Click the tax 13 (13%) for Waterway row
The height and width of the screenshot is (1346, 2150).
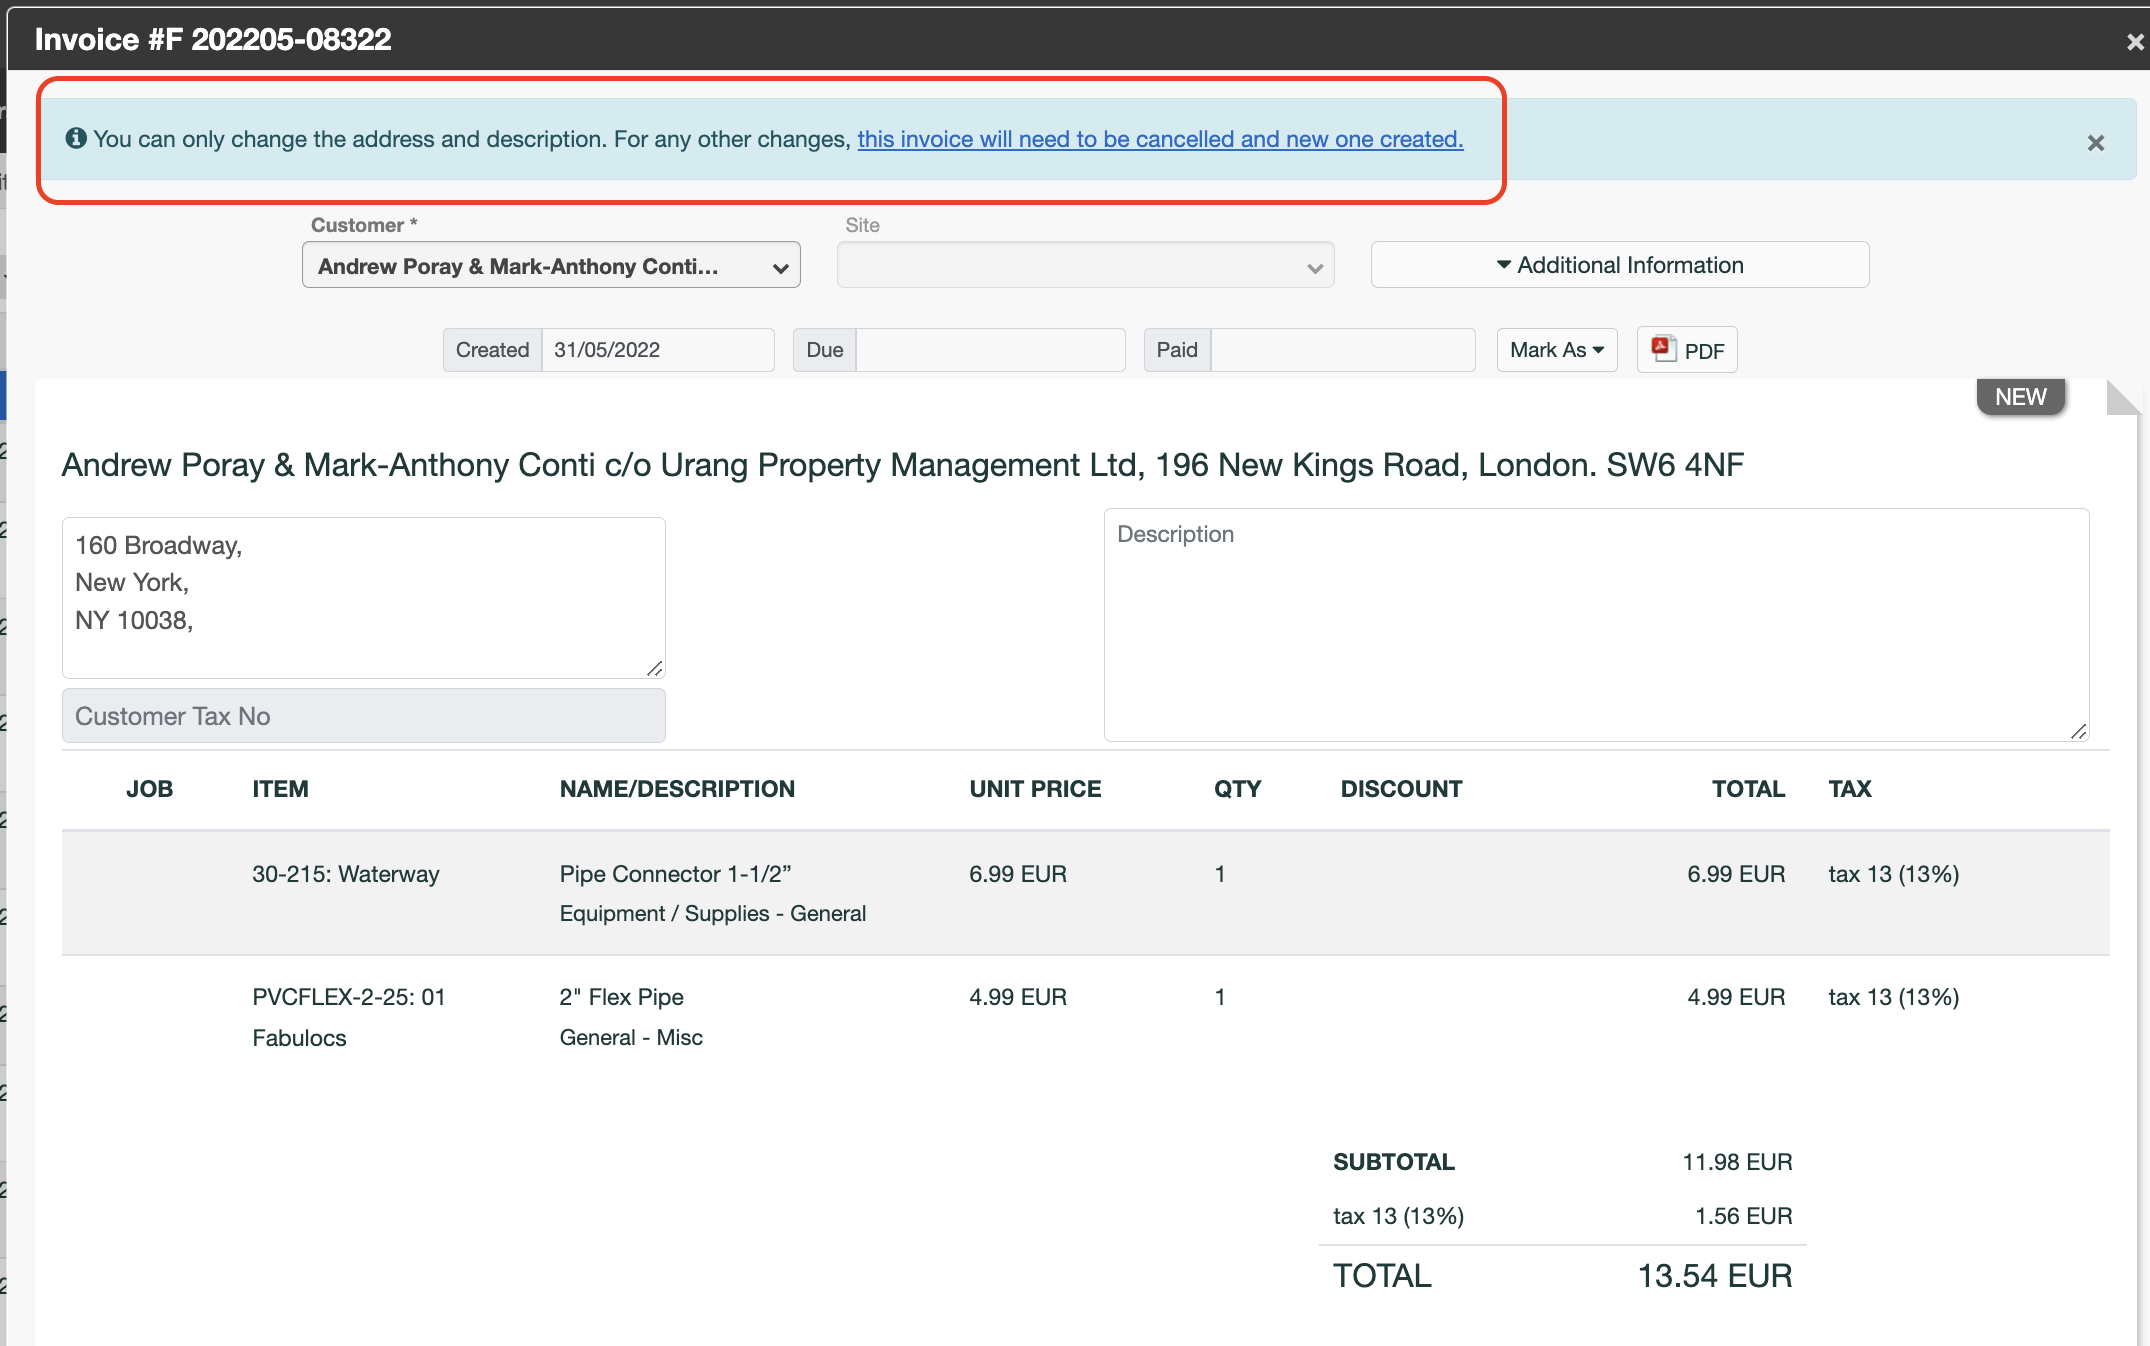(1894, 874)
